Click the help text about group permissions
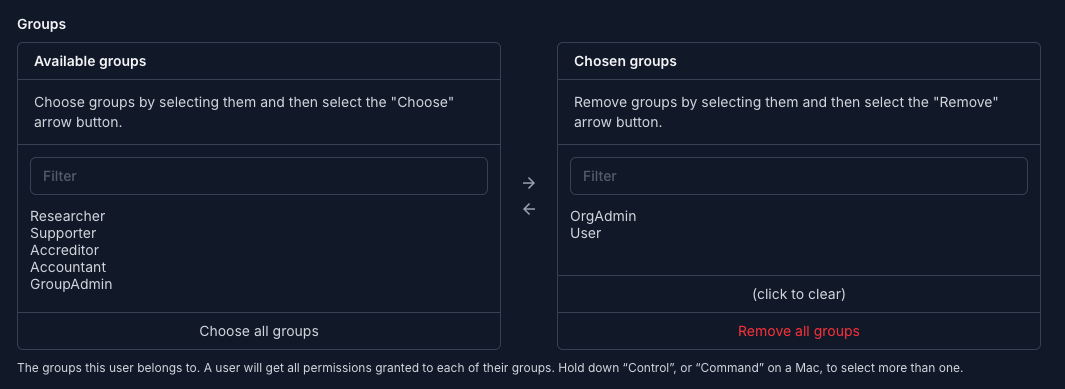 click(490, 368)
